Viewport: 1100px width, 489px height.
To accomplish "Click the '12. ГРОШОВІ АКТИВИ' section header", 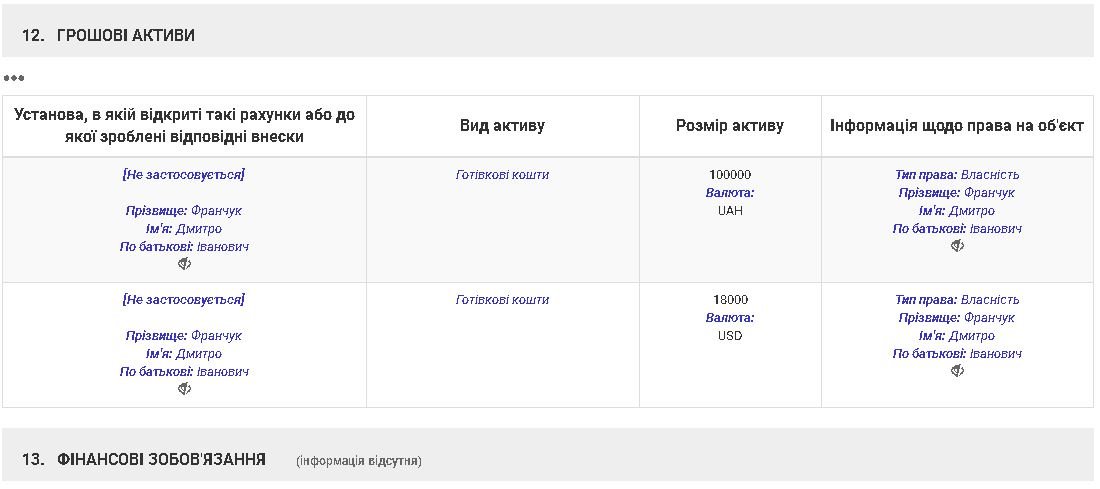I will pyautogui.click(x=108, y=35).
